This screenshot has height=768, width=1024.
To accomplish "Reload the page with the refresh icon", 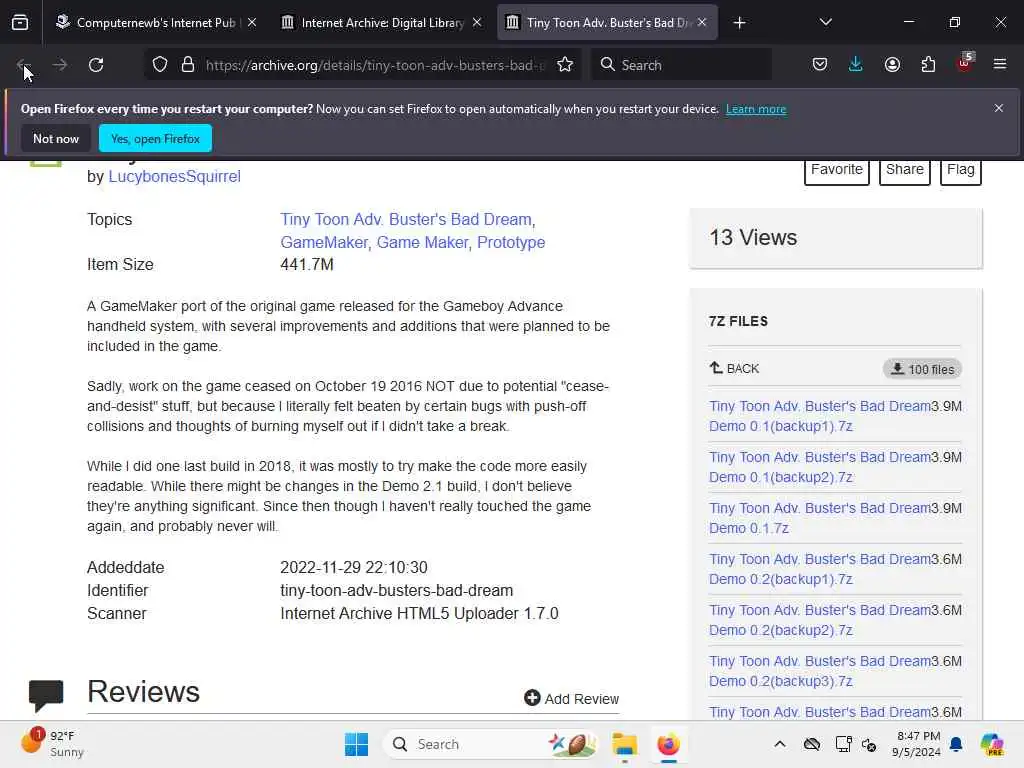I will (x=96, y=65).
